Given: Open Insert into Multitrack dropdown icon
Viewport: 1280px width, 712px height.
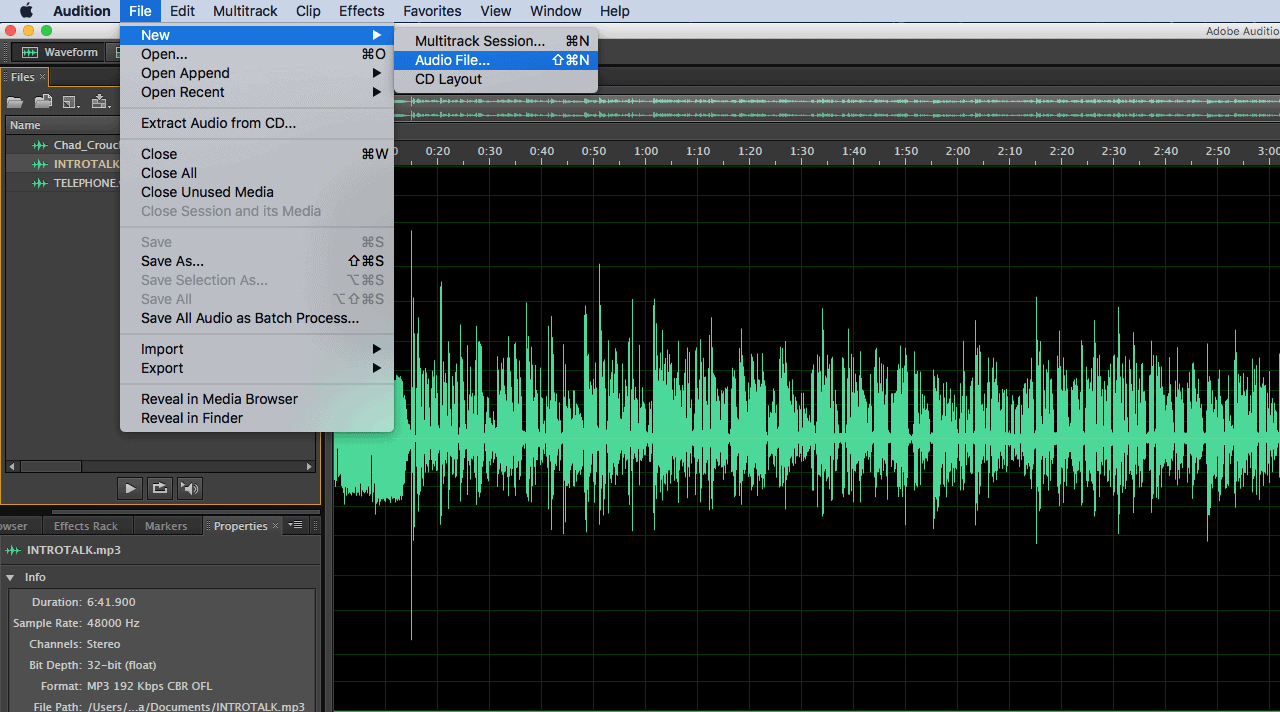Looking at the screenshot, I should click(100, 102).
